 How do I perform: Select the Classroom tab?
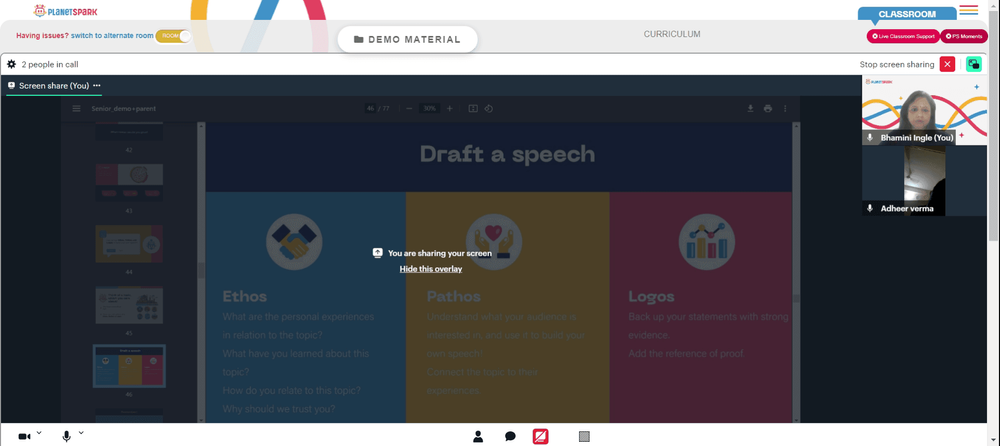[x=906, y=15]
